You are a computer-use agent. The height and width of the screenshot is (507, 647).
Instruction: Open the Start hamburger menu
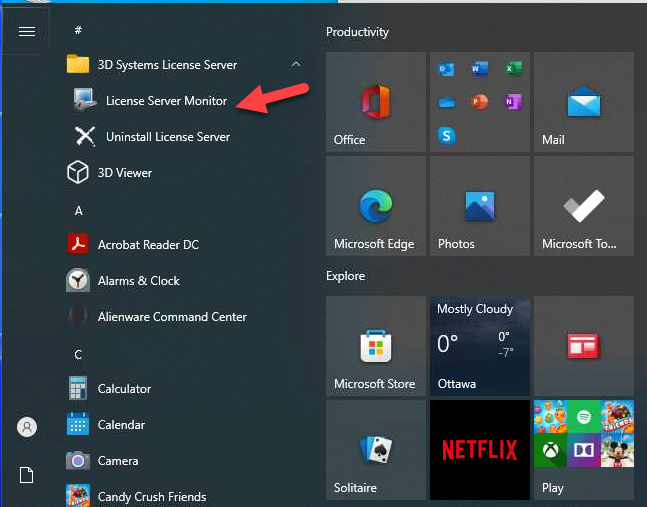pos(27,31)
